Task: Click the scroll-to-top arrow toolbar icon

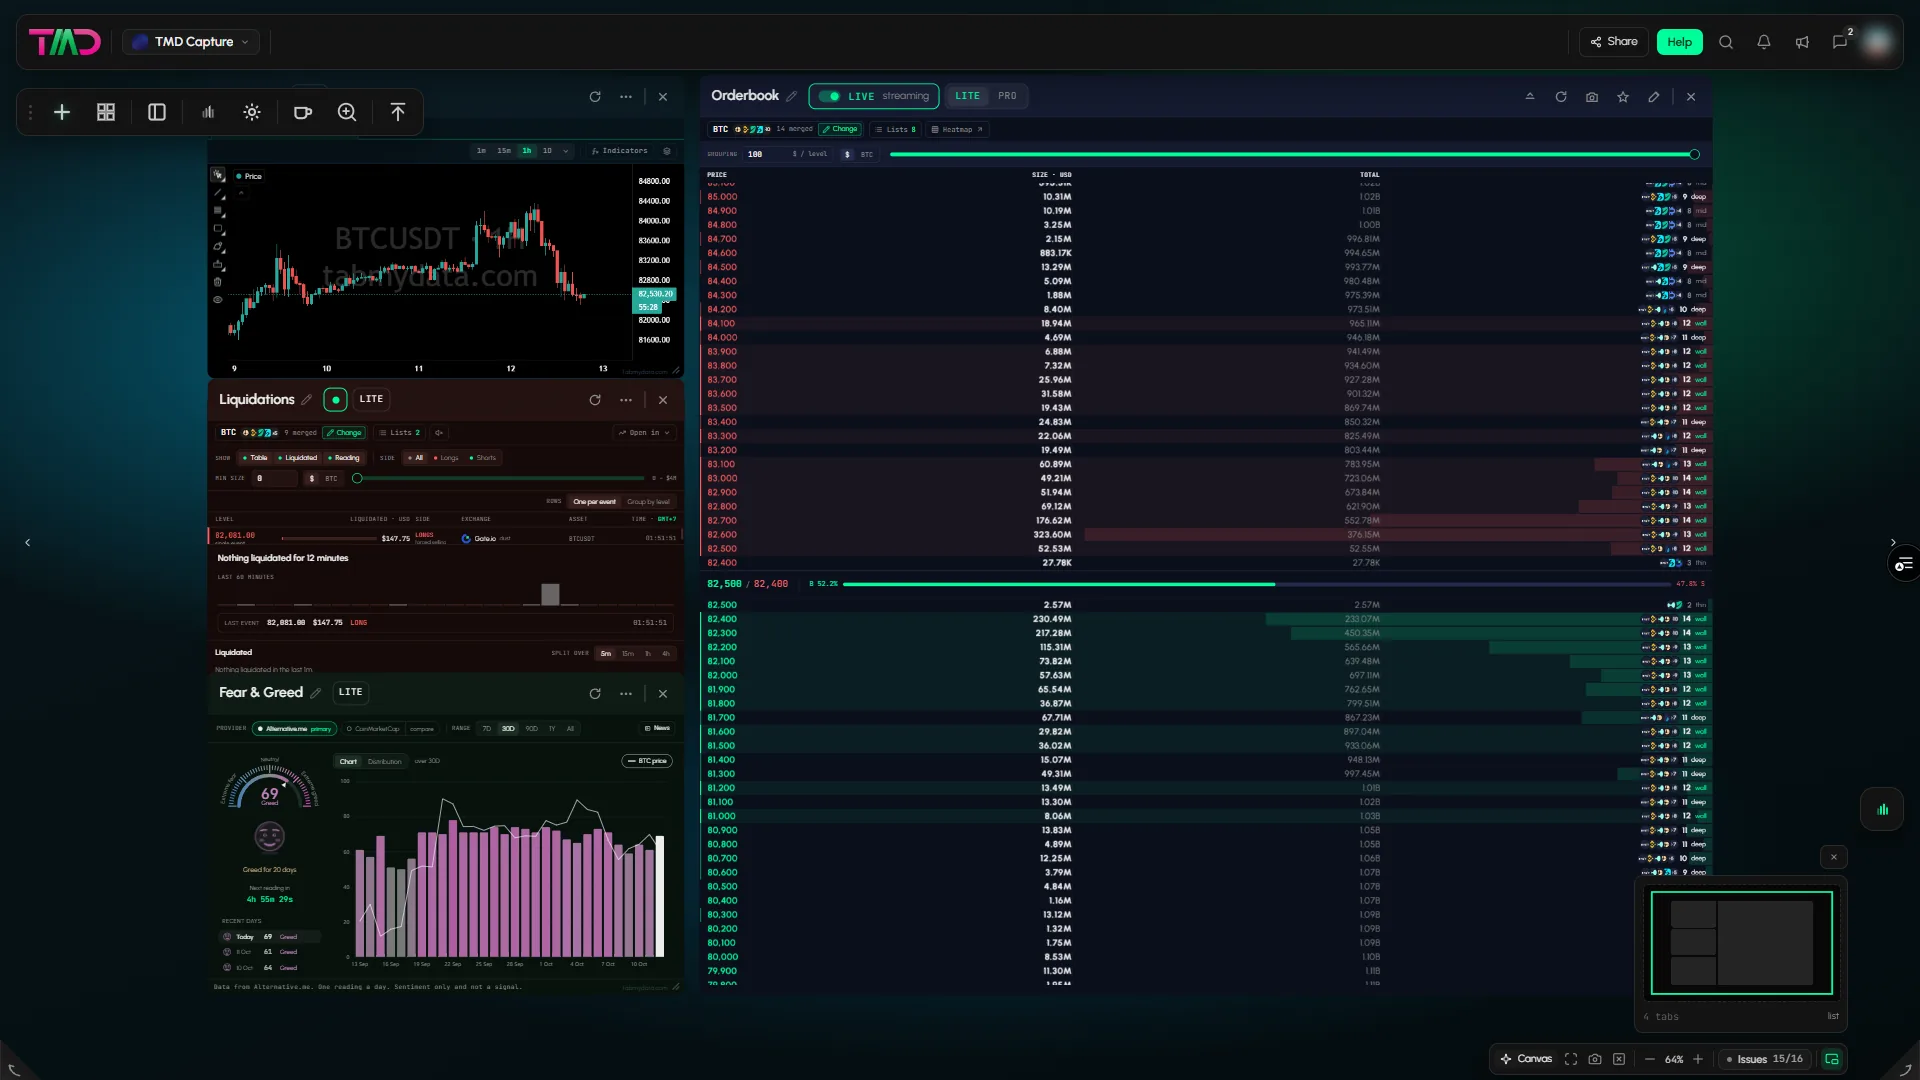Action: 398,112
